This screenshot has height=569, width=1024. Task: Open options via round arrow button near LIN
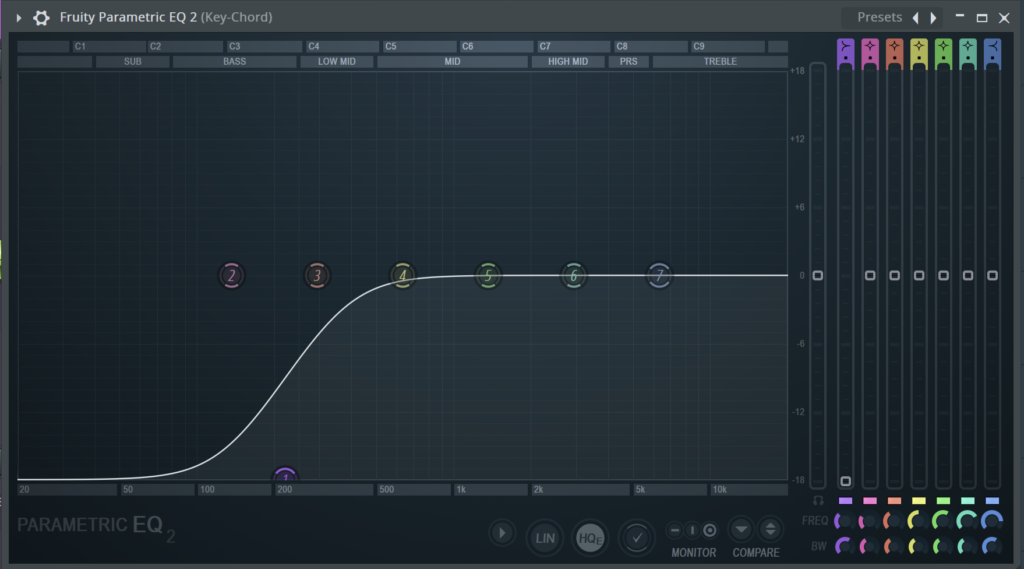tap(502, 534)
